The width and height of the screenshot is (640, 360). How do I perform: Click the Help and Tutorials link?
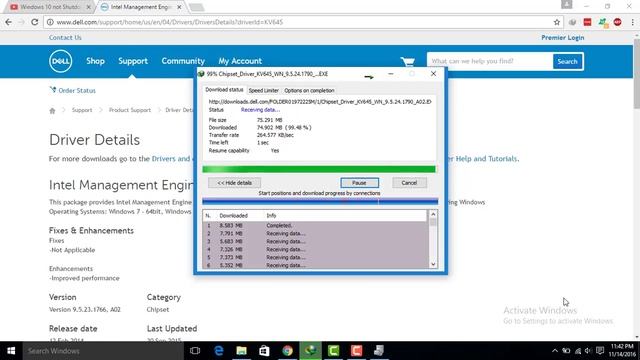tap(483, 159)
